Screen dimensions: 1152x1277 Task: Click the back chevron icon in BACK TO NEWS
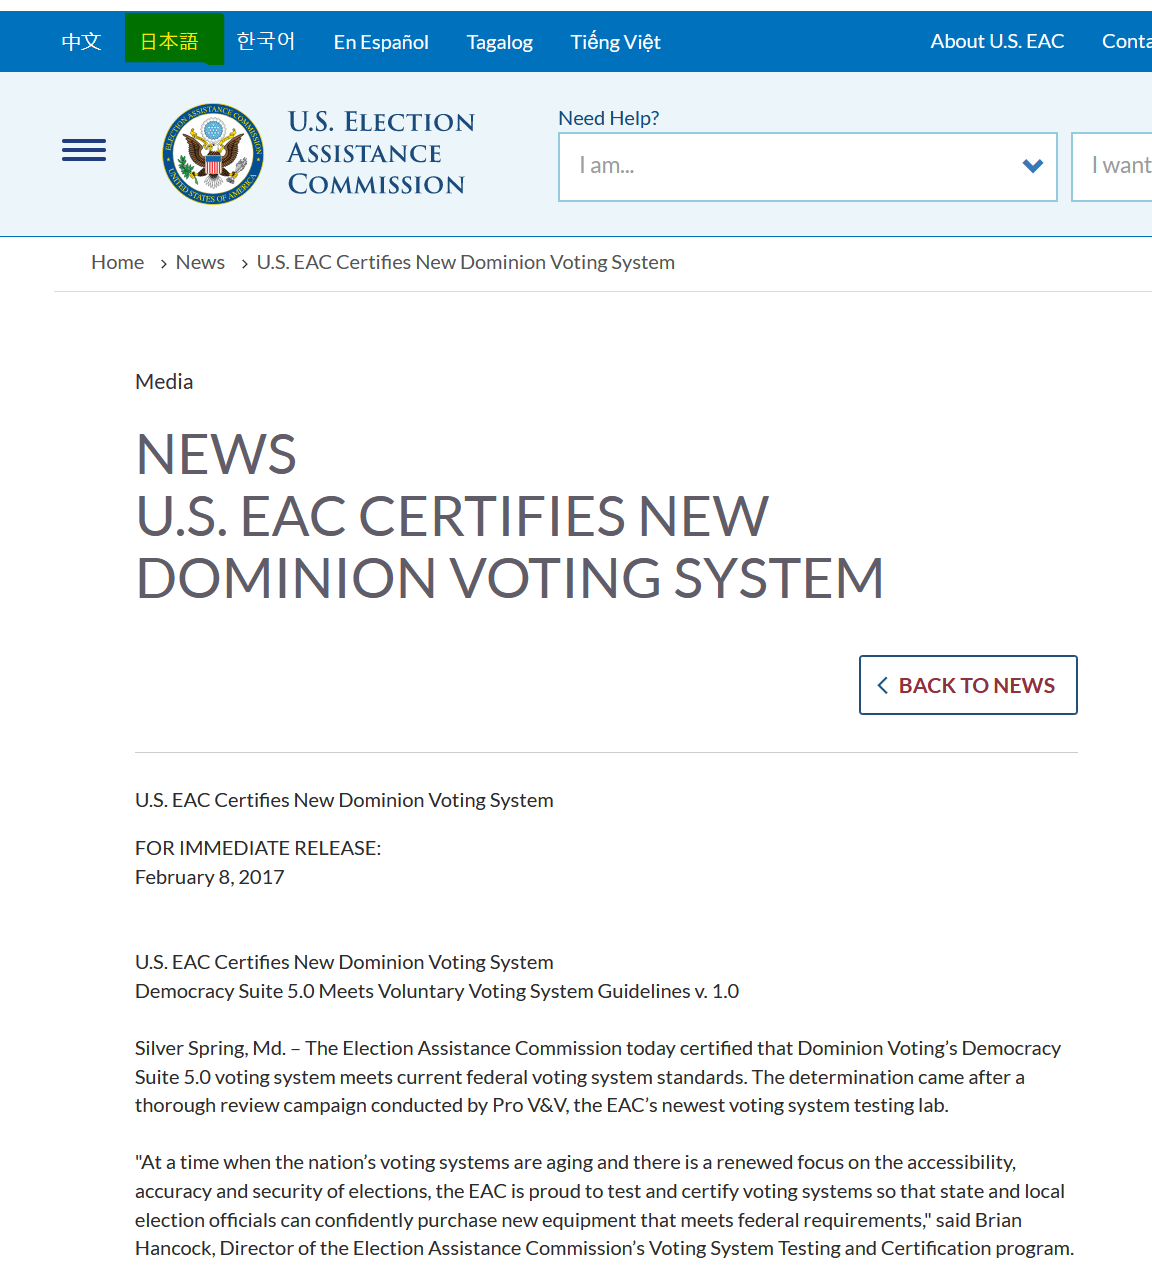pos(882,685)
